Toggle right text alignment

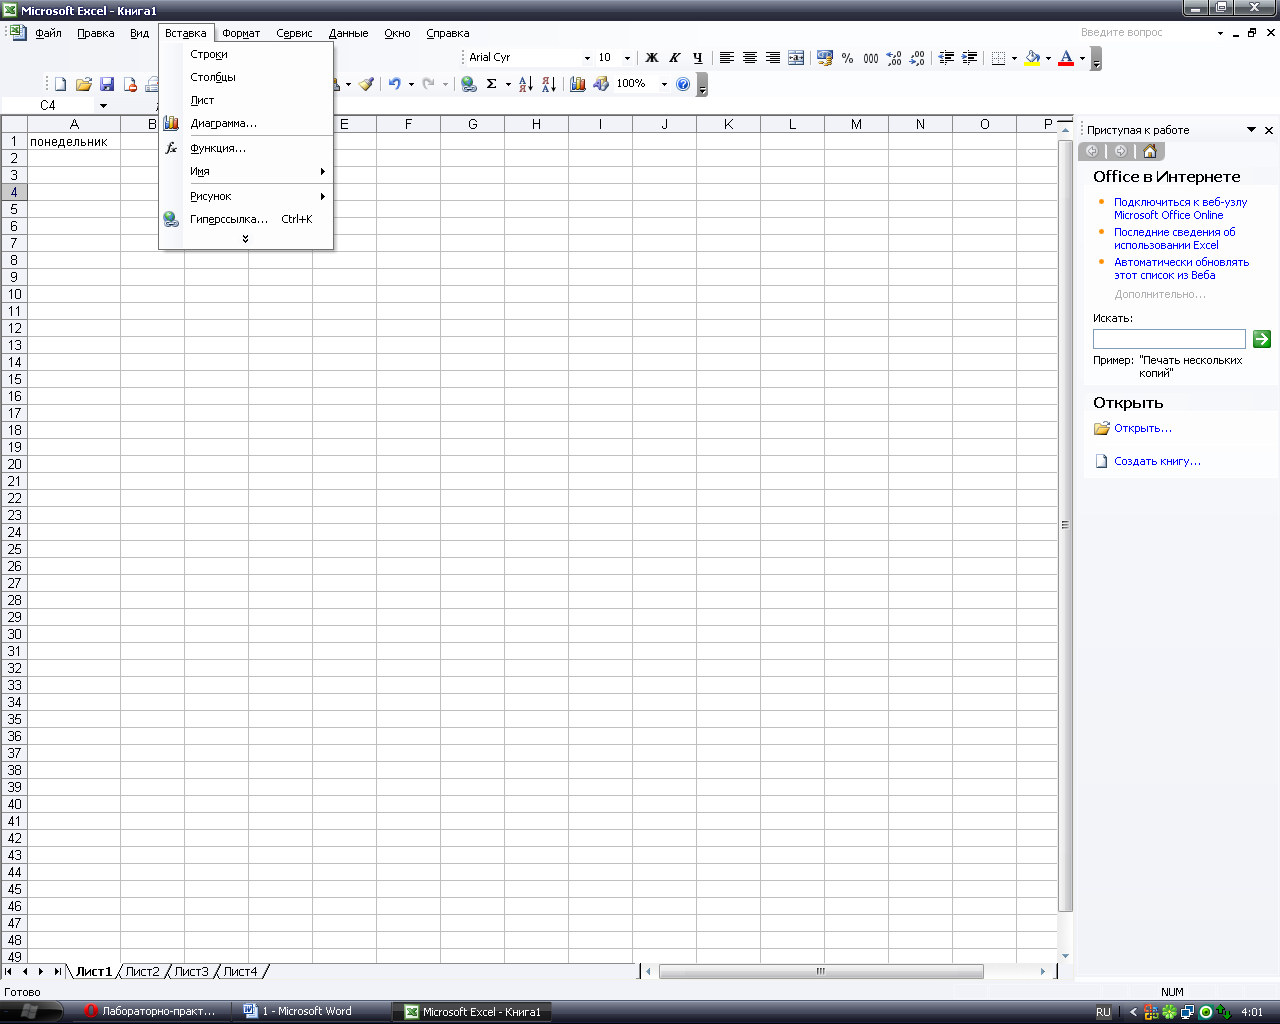pyautogui.click(x=773, y=58)
